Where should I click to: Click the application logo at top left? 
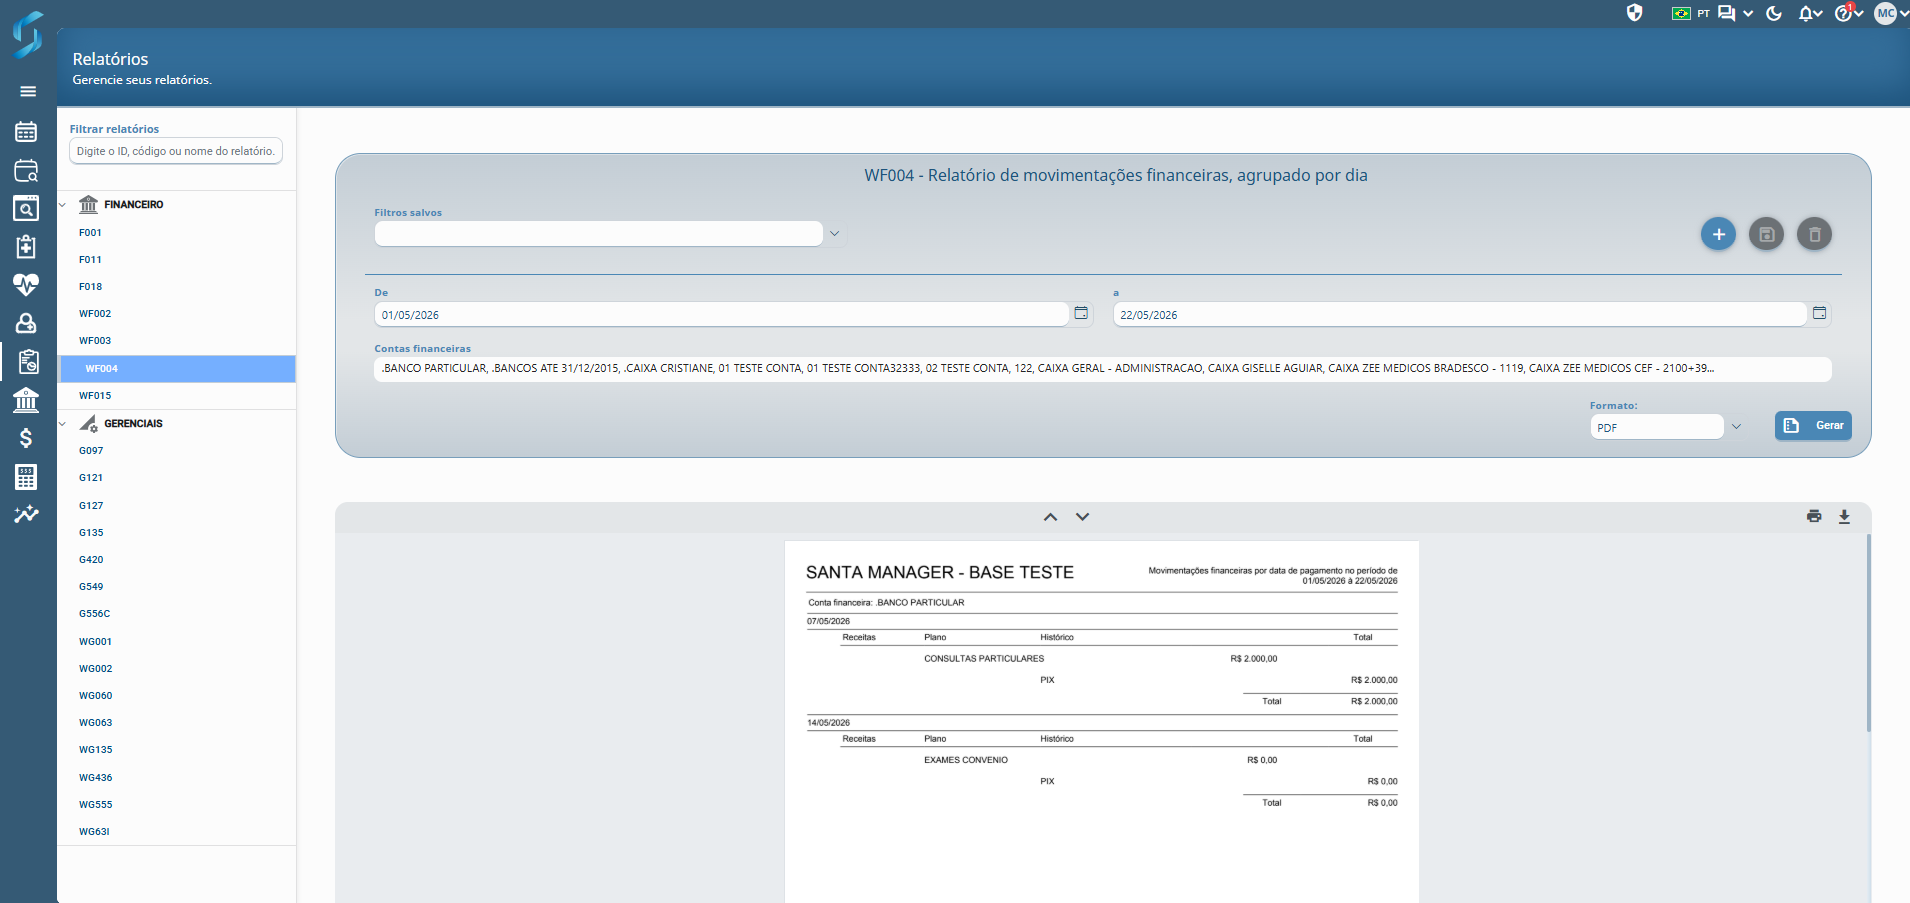pos(28,34)
